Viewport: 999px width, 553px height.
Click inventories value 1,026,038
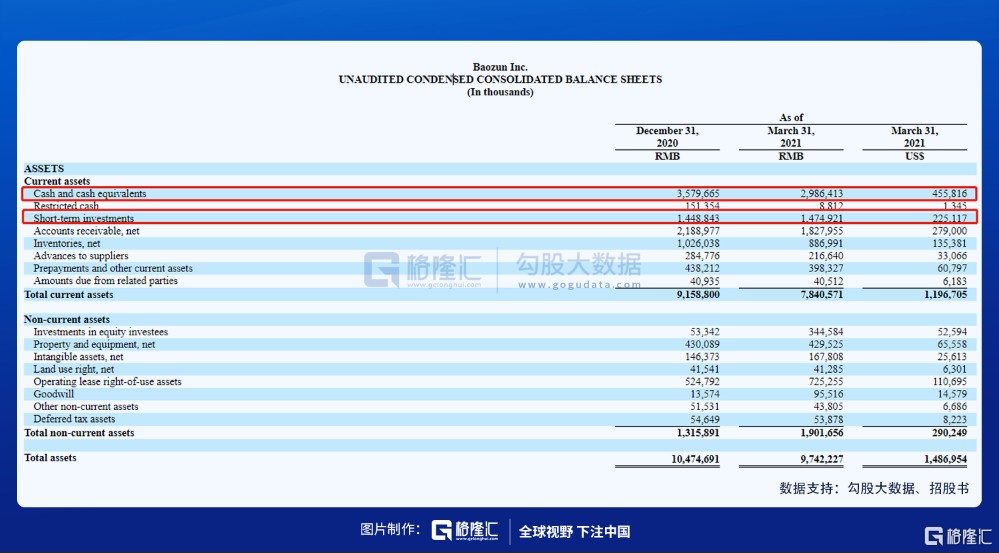click(698, 243)
